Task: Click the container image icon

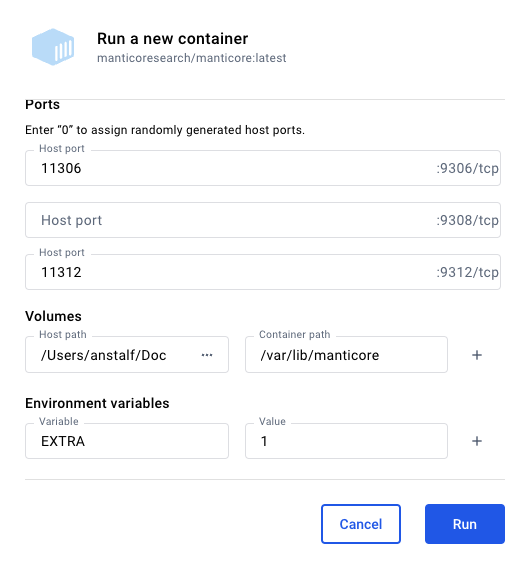Action: point(53,47)
